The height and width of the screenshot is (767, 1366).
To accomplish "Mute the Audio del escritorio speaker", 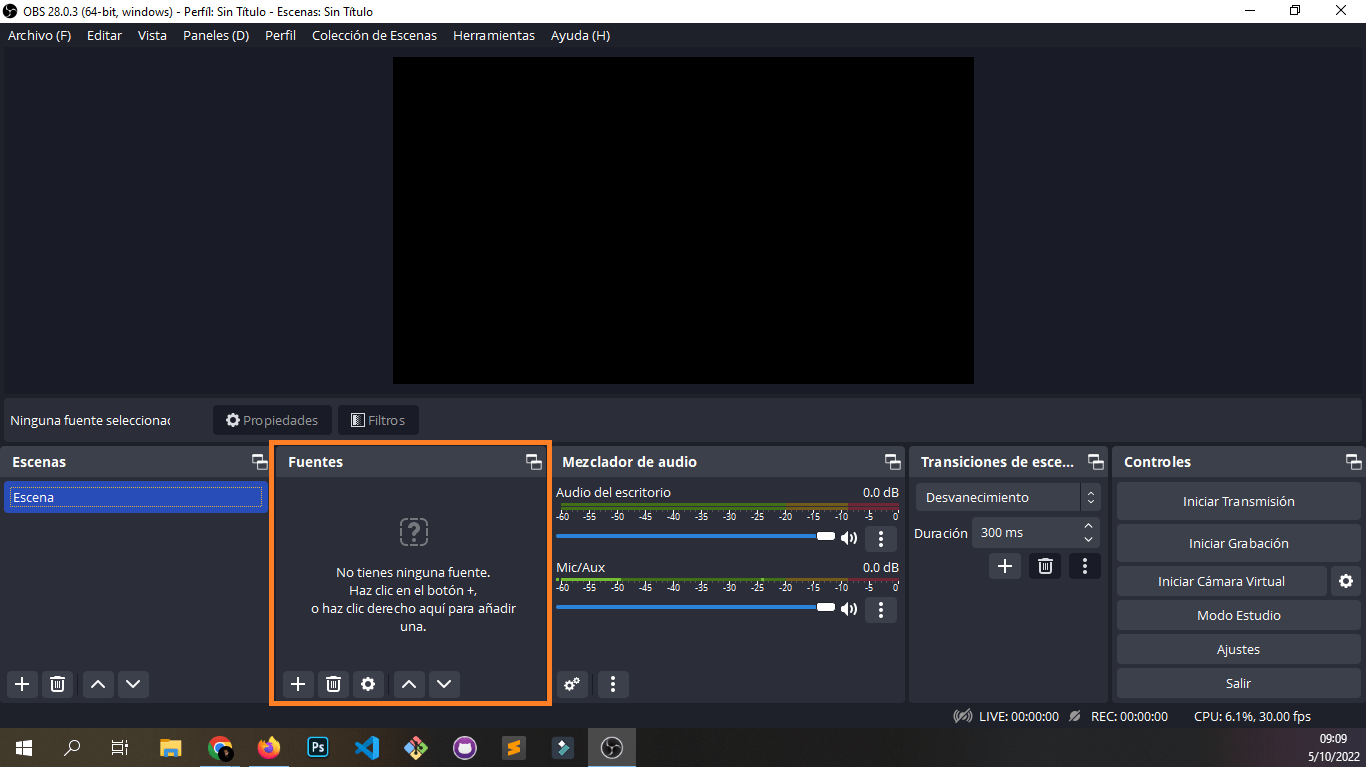I will click(849, 538).
